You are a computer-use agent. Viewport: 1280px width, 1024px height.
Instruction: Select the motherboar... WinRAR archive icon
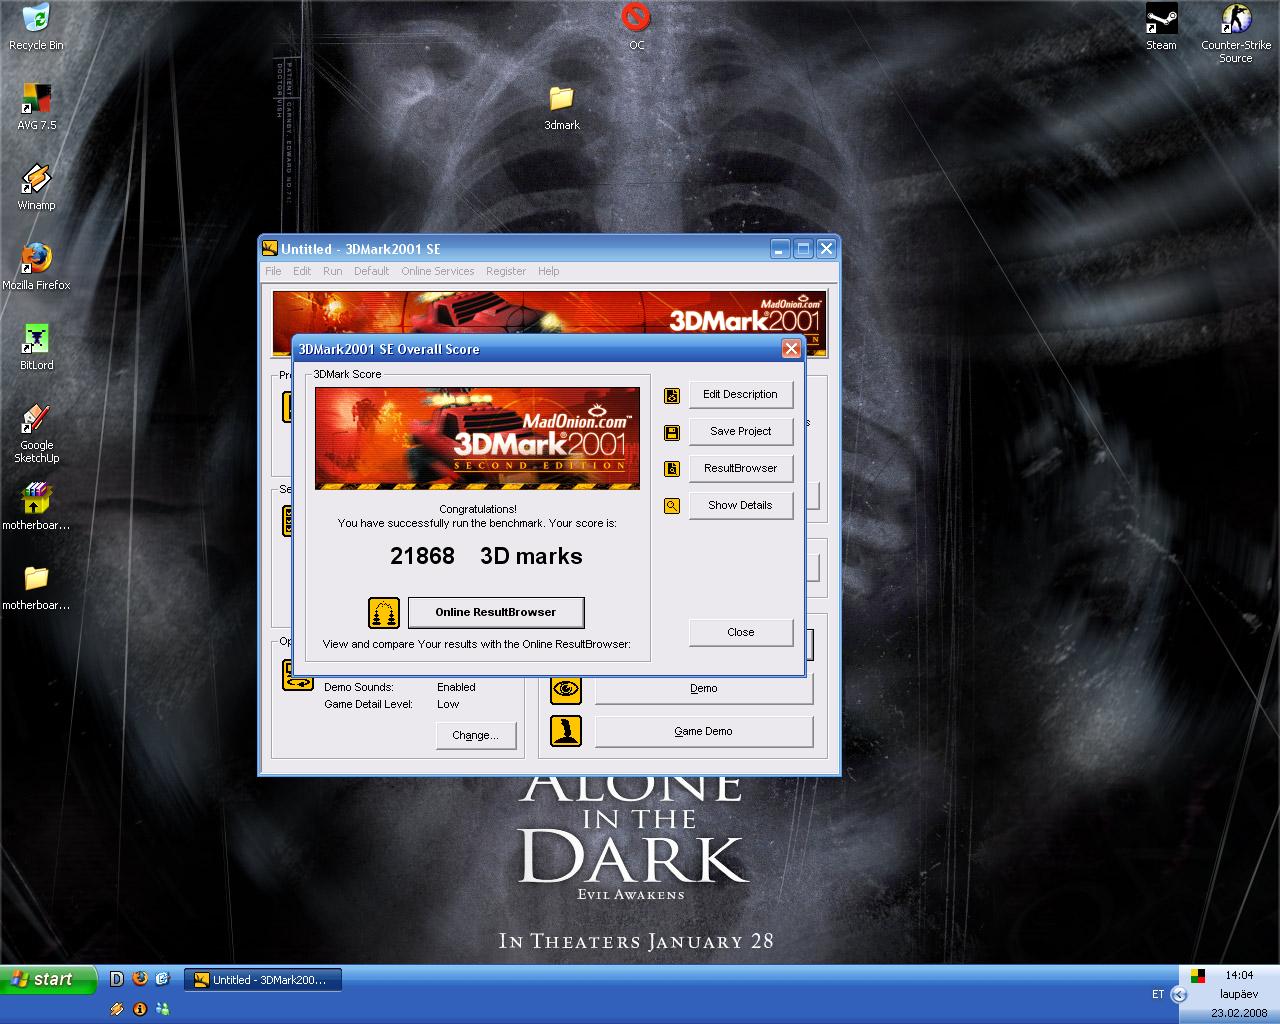click(36, 507)
